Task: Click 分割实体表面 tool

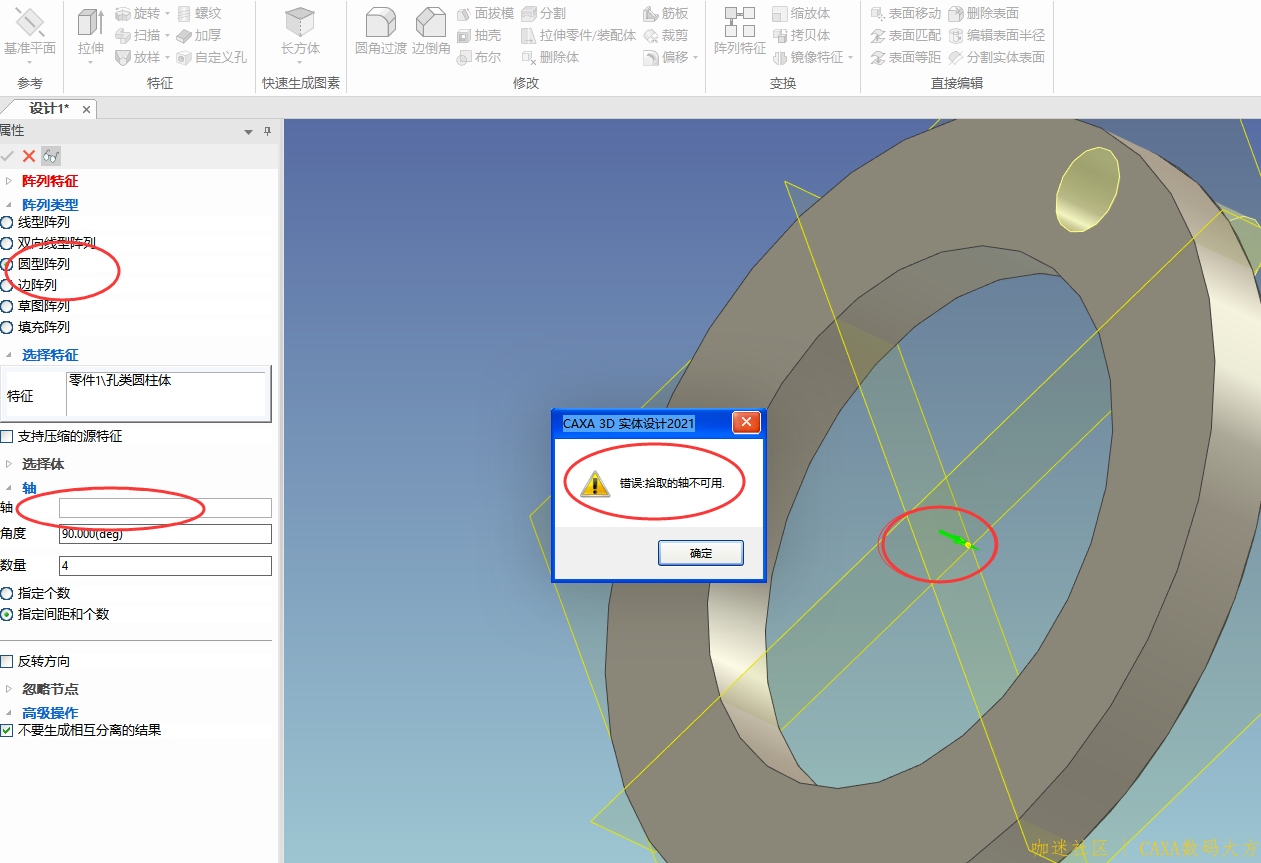Action: (996, 57)
